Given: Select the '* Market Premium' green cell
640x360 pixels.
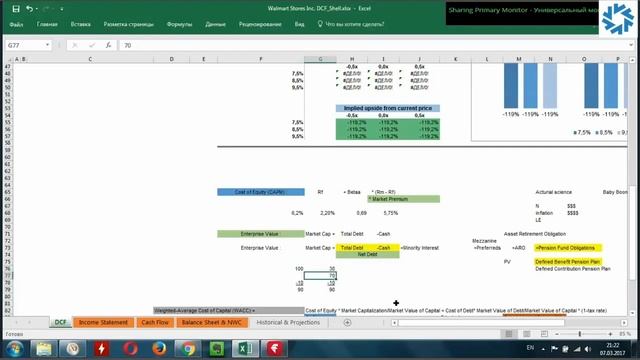Looking at the screenshot, I should click(x=404, y=199).
